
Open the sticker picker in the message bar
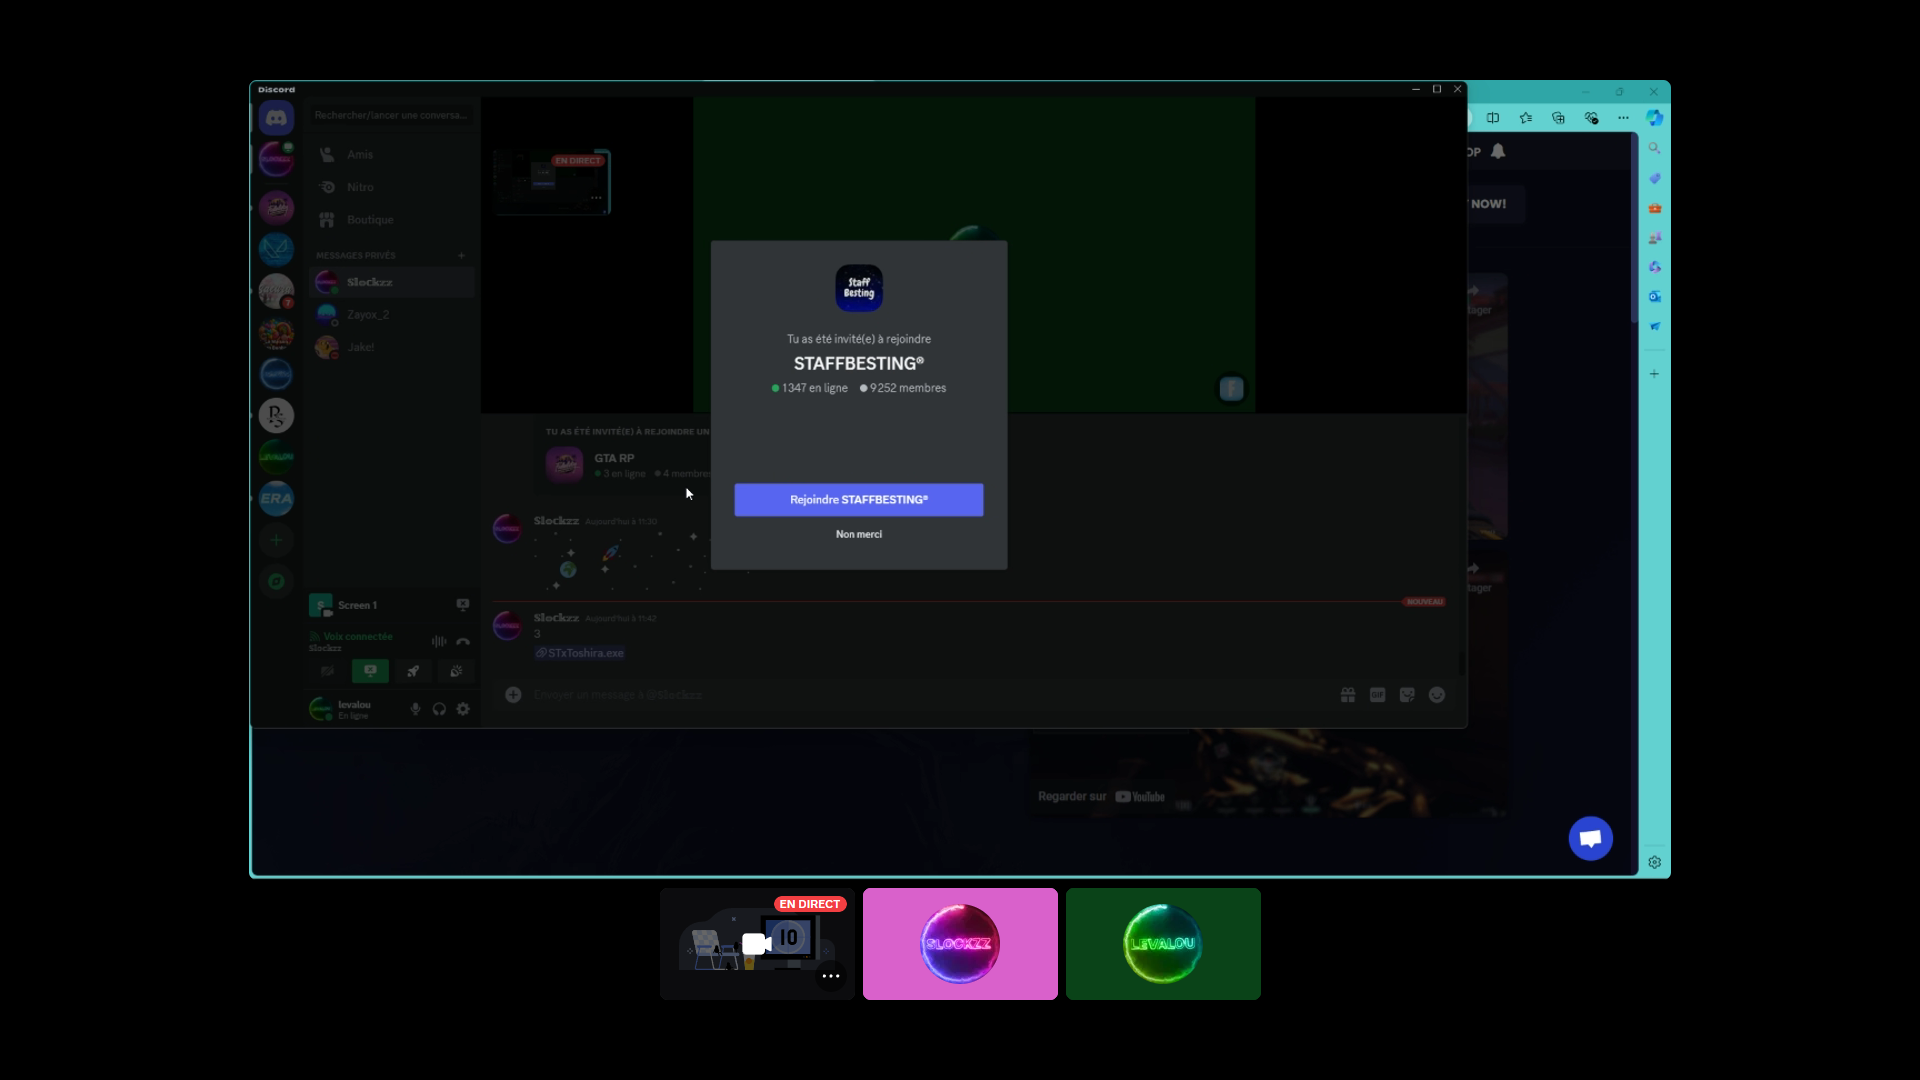(1407, 695)
